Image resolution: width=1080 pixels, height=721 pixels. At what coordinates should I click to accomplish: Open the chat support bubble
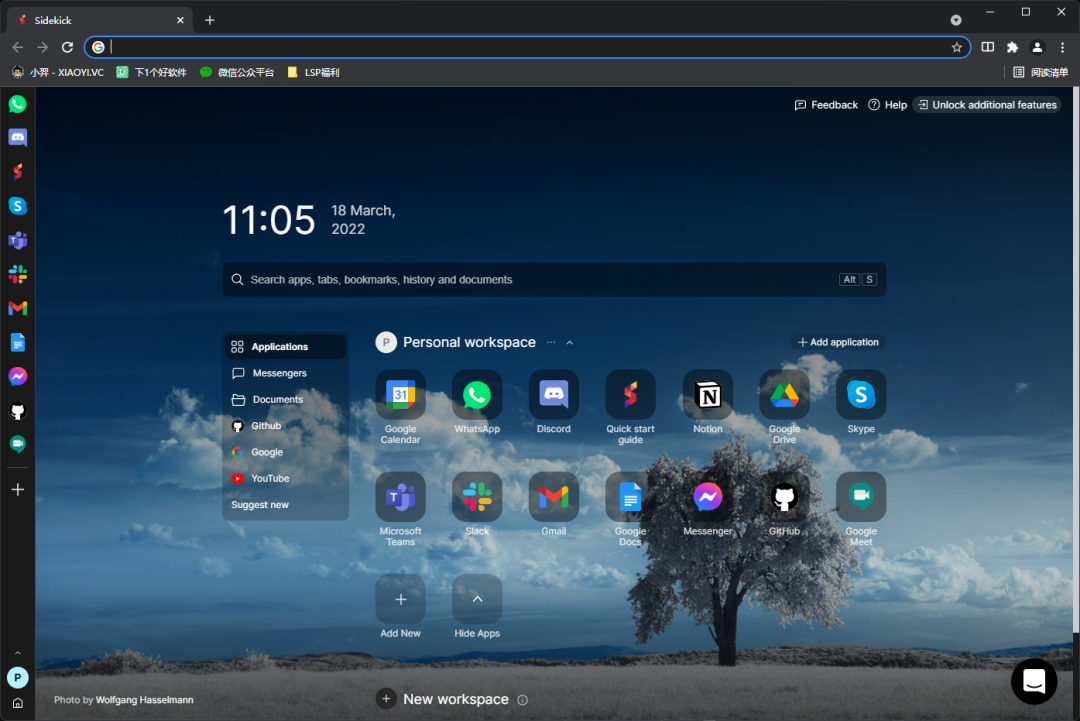pyautogui.click(x=1034, y=681)
